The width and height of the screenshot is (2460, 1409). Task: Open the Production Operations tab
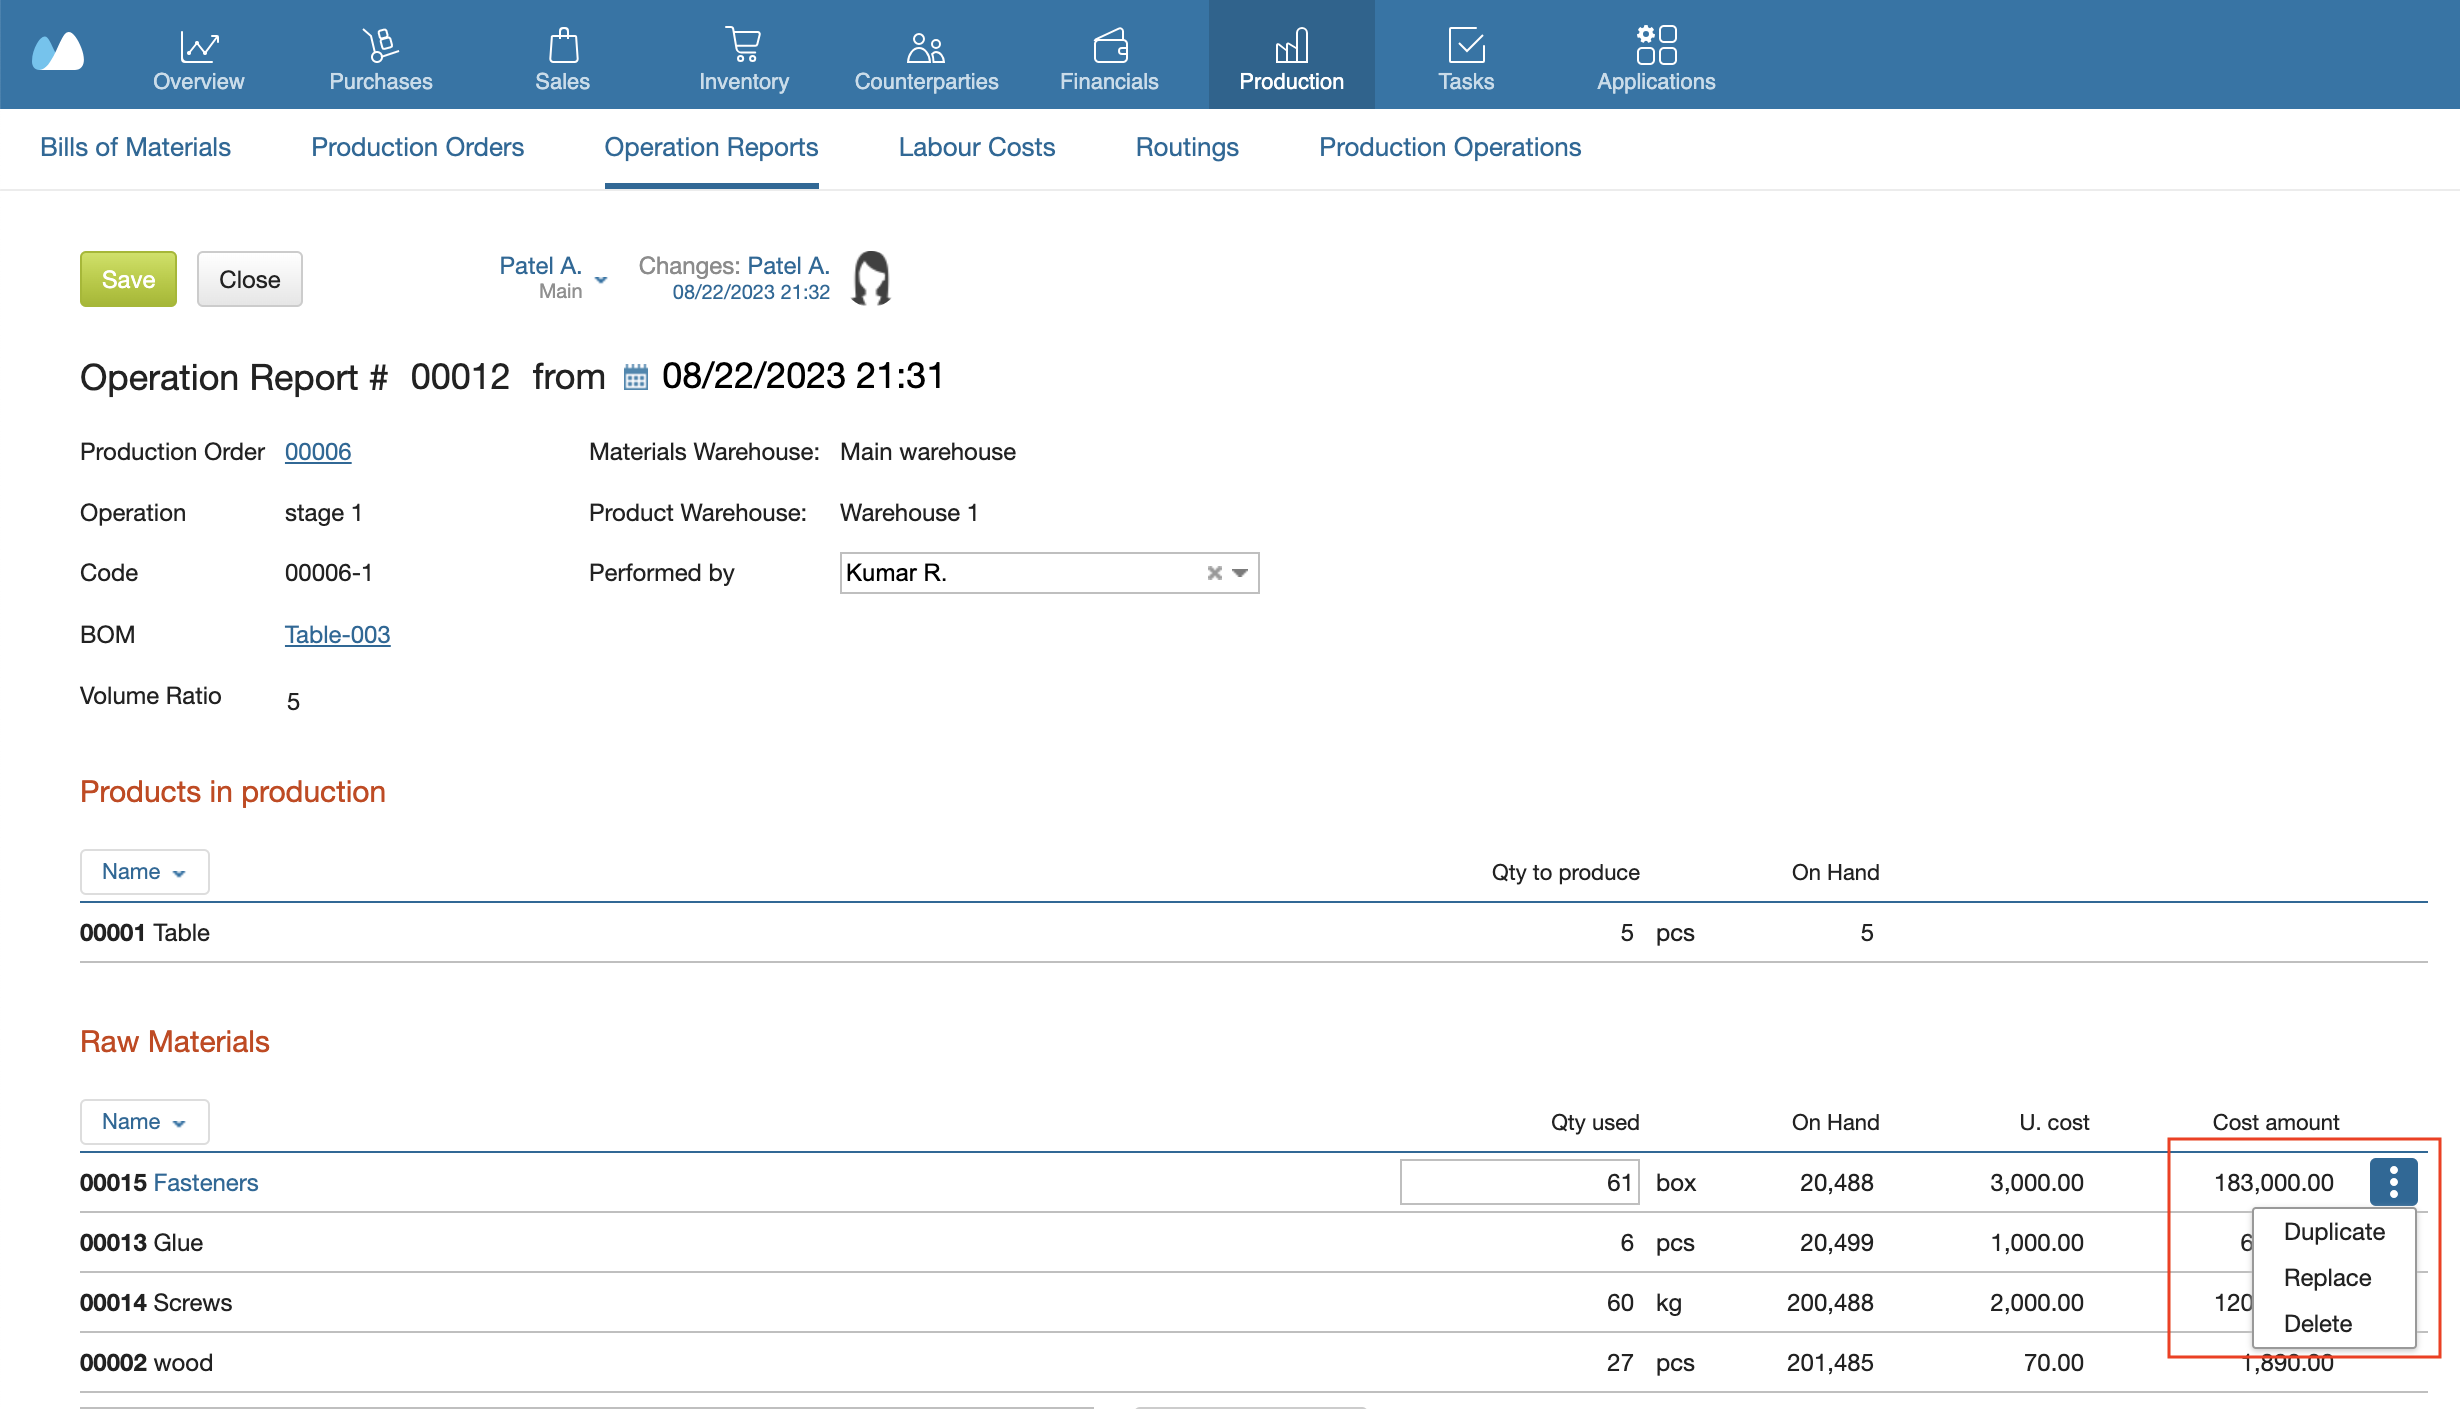point(1450,147)
